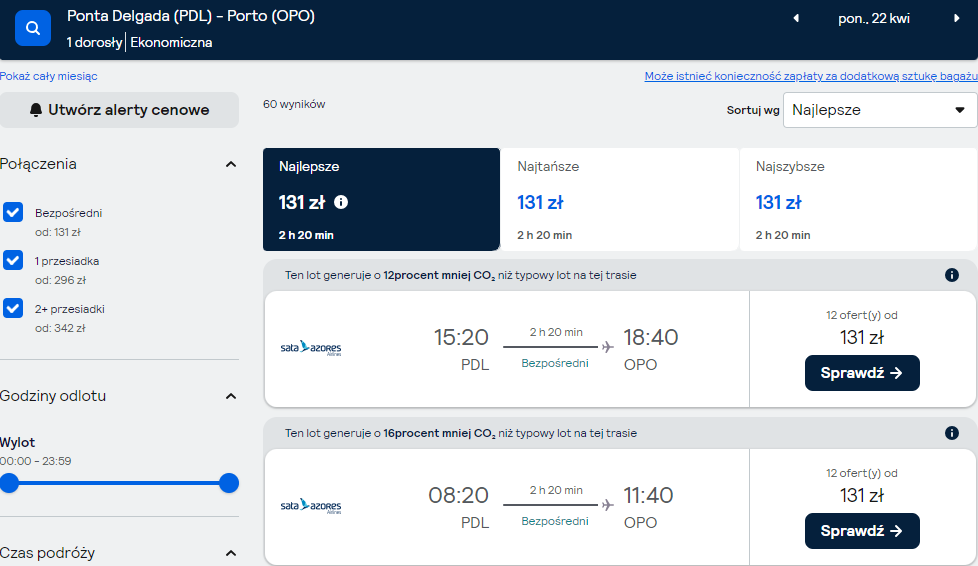This screenshot has width=978, height=566.
Task: Open CO2 info icon for 15:20 flight
Action: [952, 275]
